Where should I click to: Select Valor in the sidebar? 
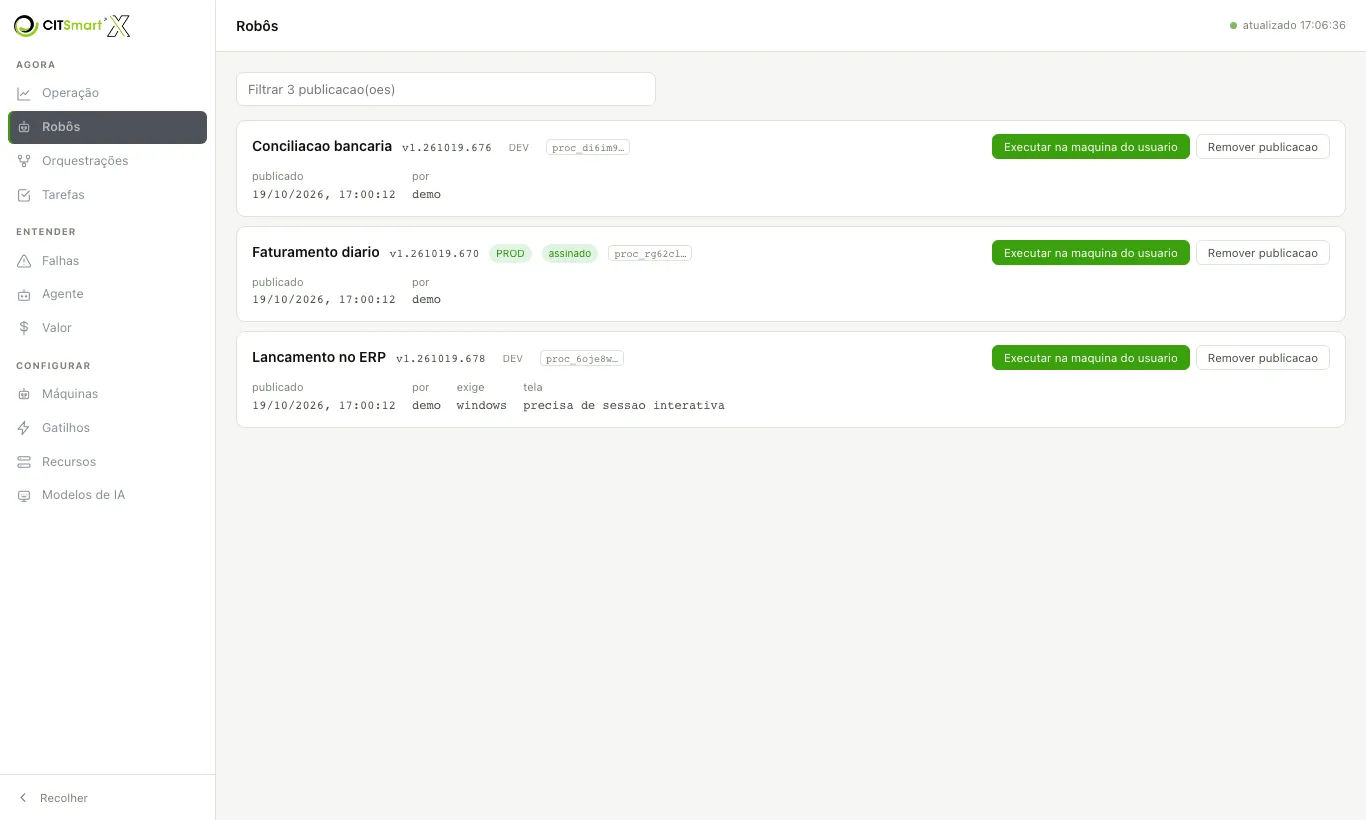[x=107, y=328]
